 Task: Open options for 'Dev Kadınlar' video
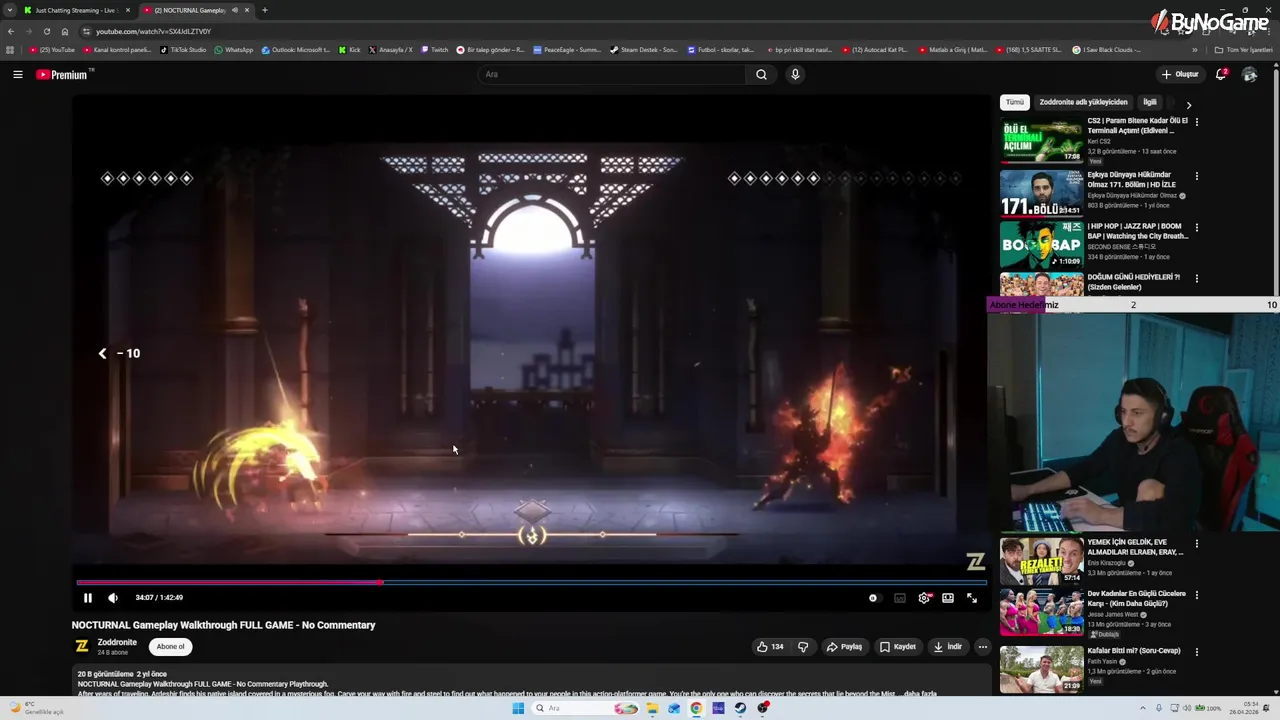[x=1197, y=595]
